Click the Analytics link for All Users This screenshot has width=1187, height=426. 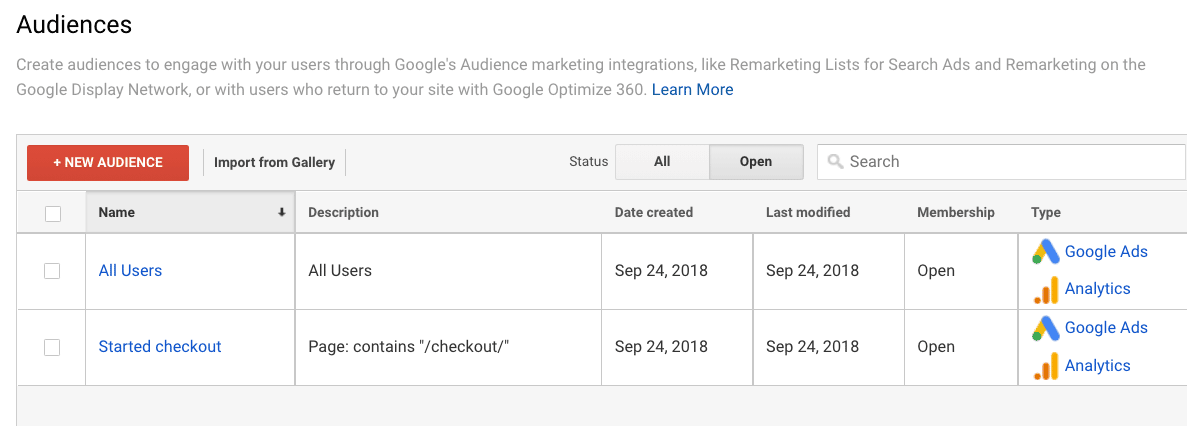[x=1098, y=288]
